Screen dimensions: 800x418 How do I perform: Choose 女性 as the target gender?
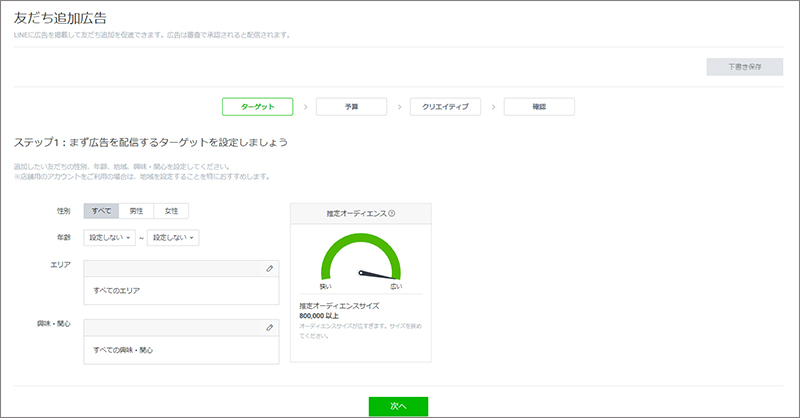tap(171, 211)
